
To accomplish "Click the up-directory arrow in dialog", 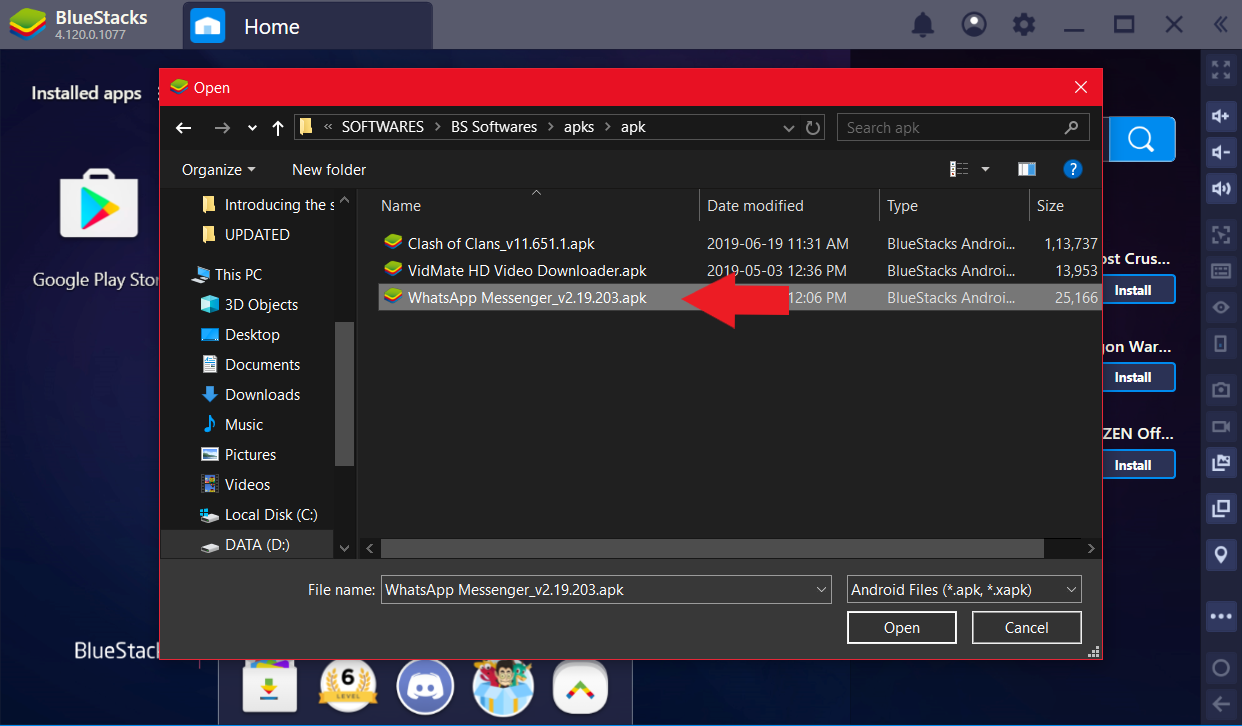I will [x=278, y=128].
